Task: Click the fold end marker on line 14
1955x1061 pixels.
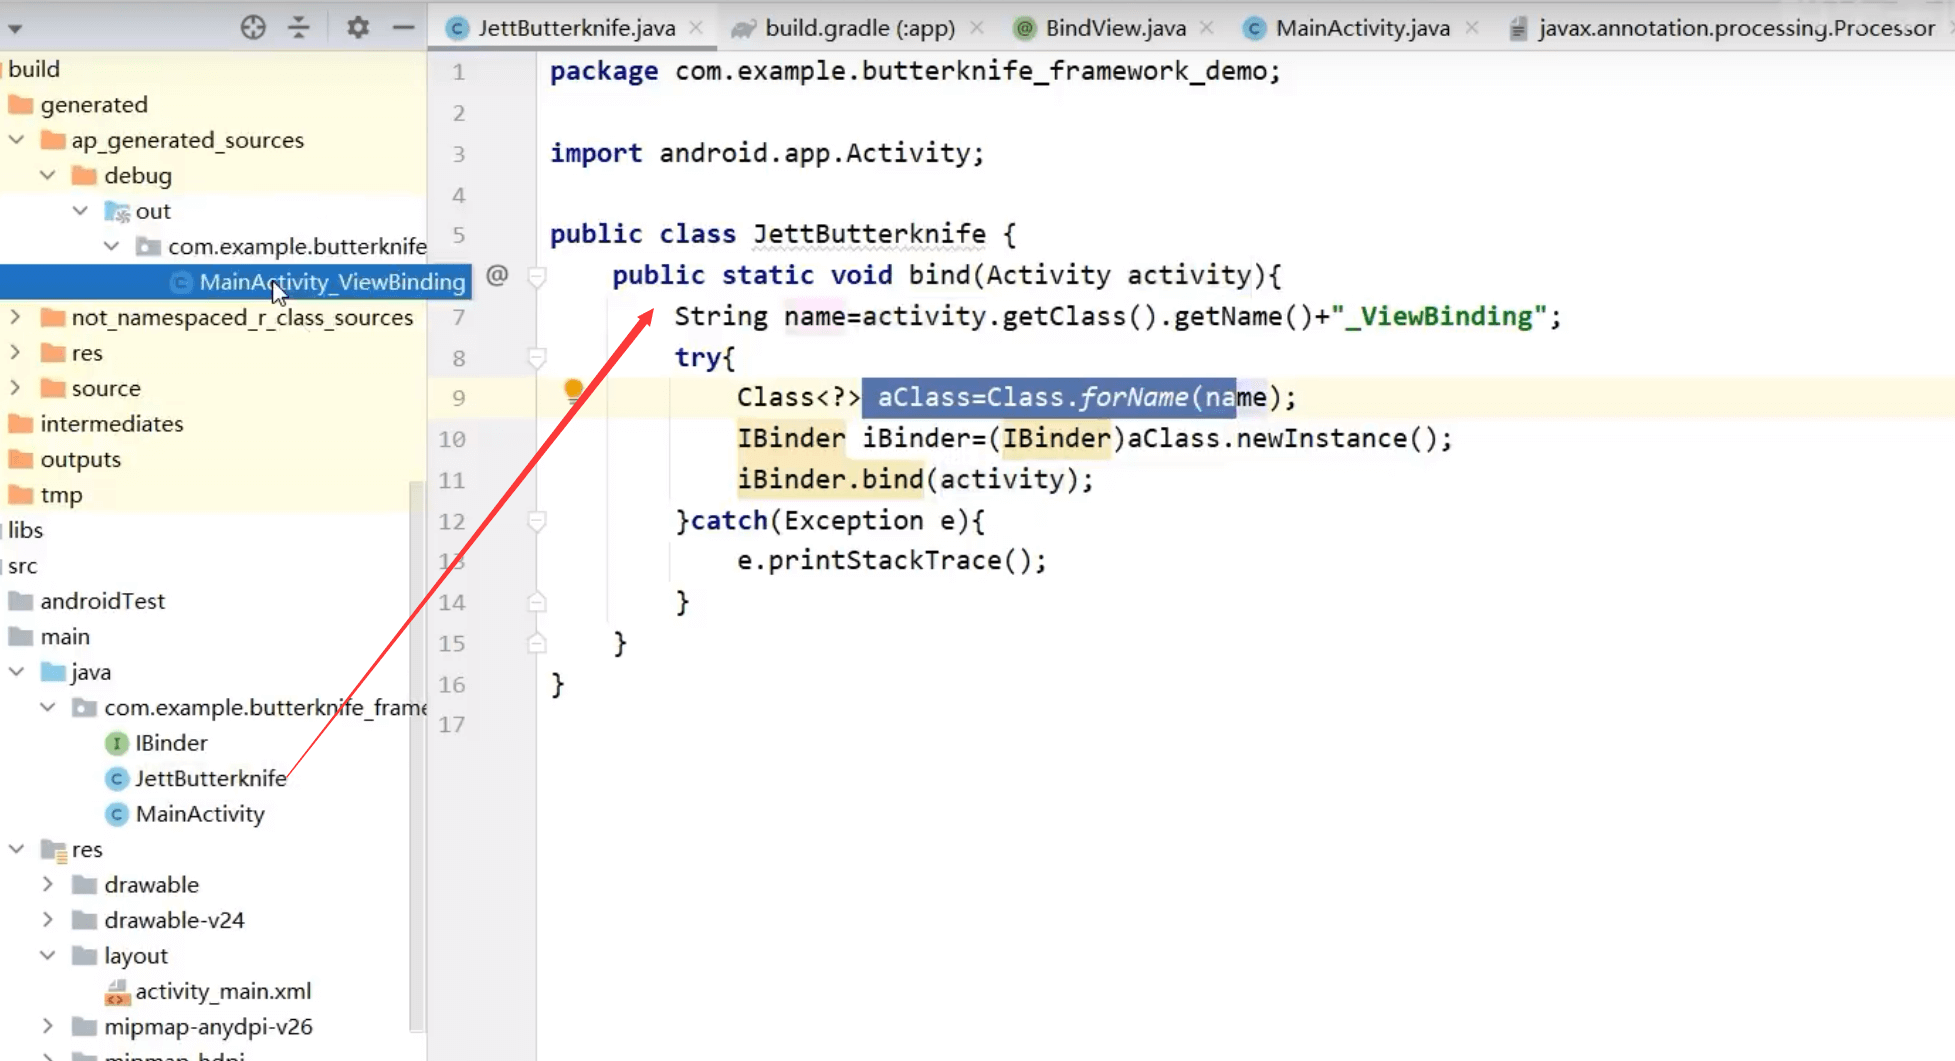Action: [537, 602]
